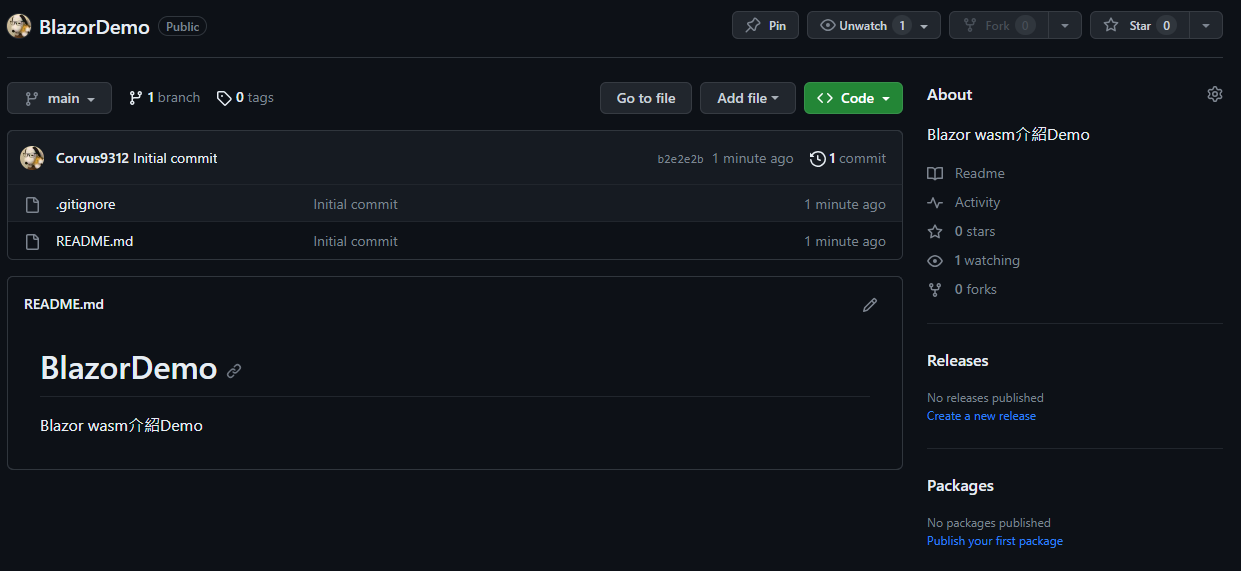Click the pencil icon to edit README.md

pos(870,305)
